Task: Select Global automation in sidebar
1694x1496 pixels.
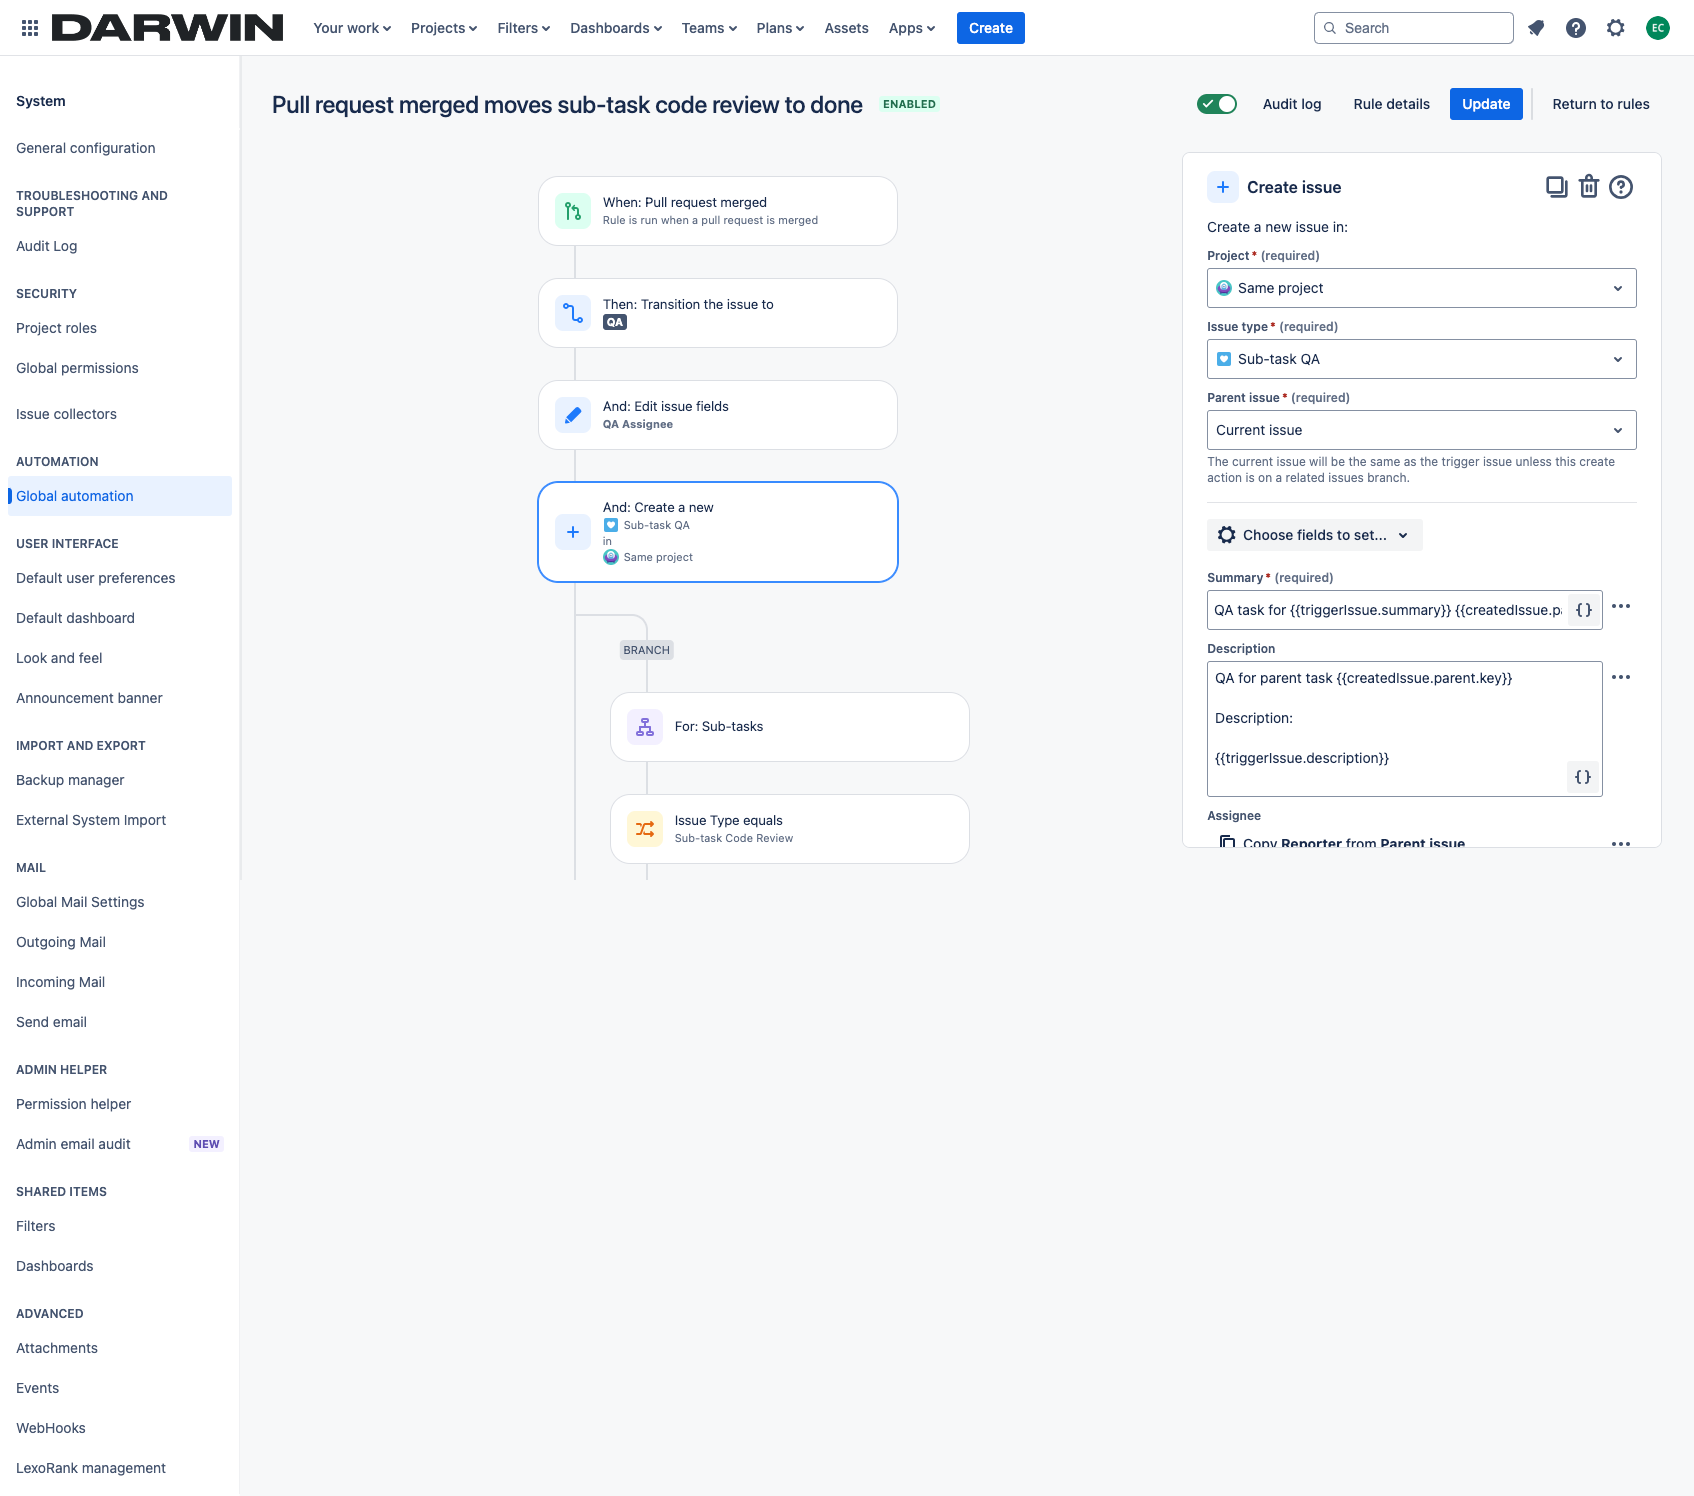Action: click(120, 496)
